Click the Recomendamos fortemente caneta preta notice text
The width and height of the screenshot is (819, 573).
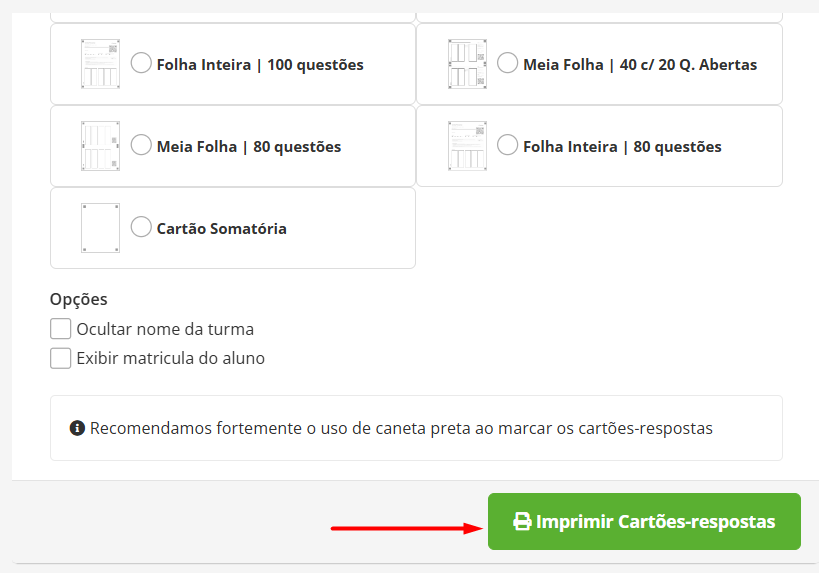point(401,428)
